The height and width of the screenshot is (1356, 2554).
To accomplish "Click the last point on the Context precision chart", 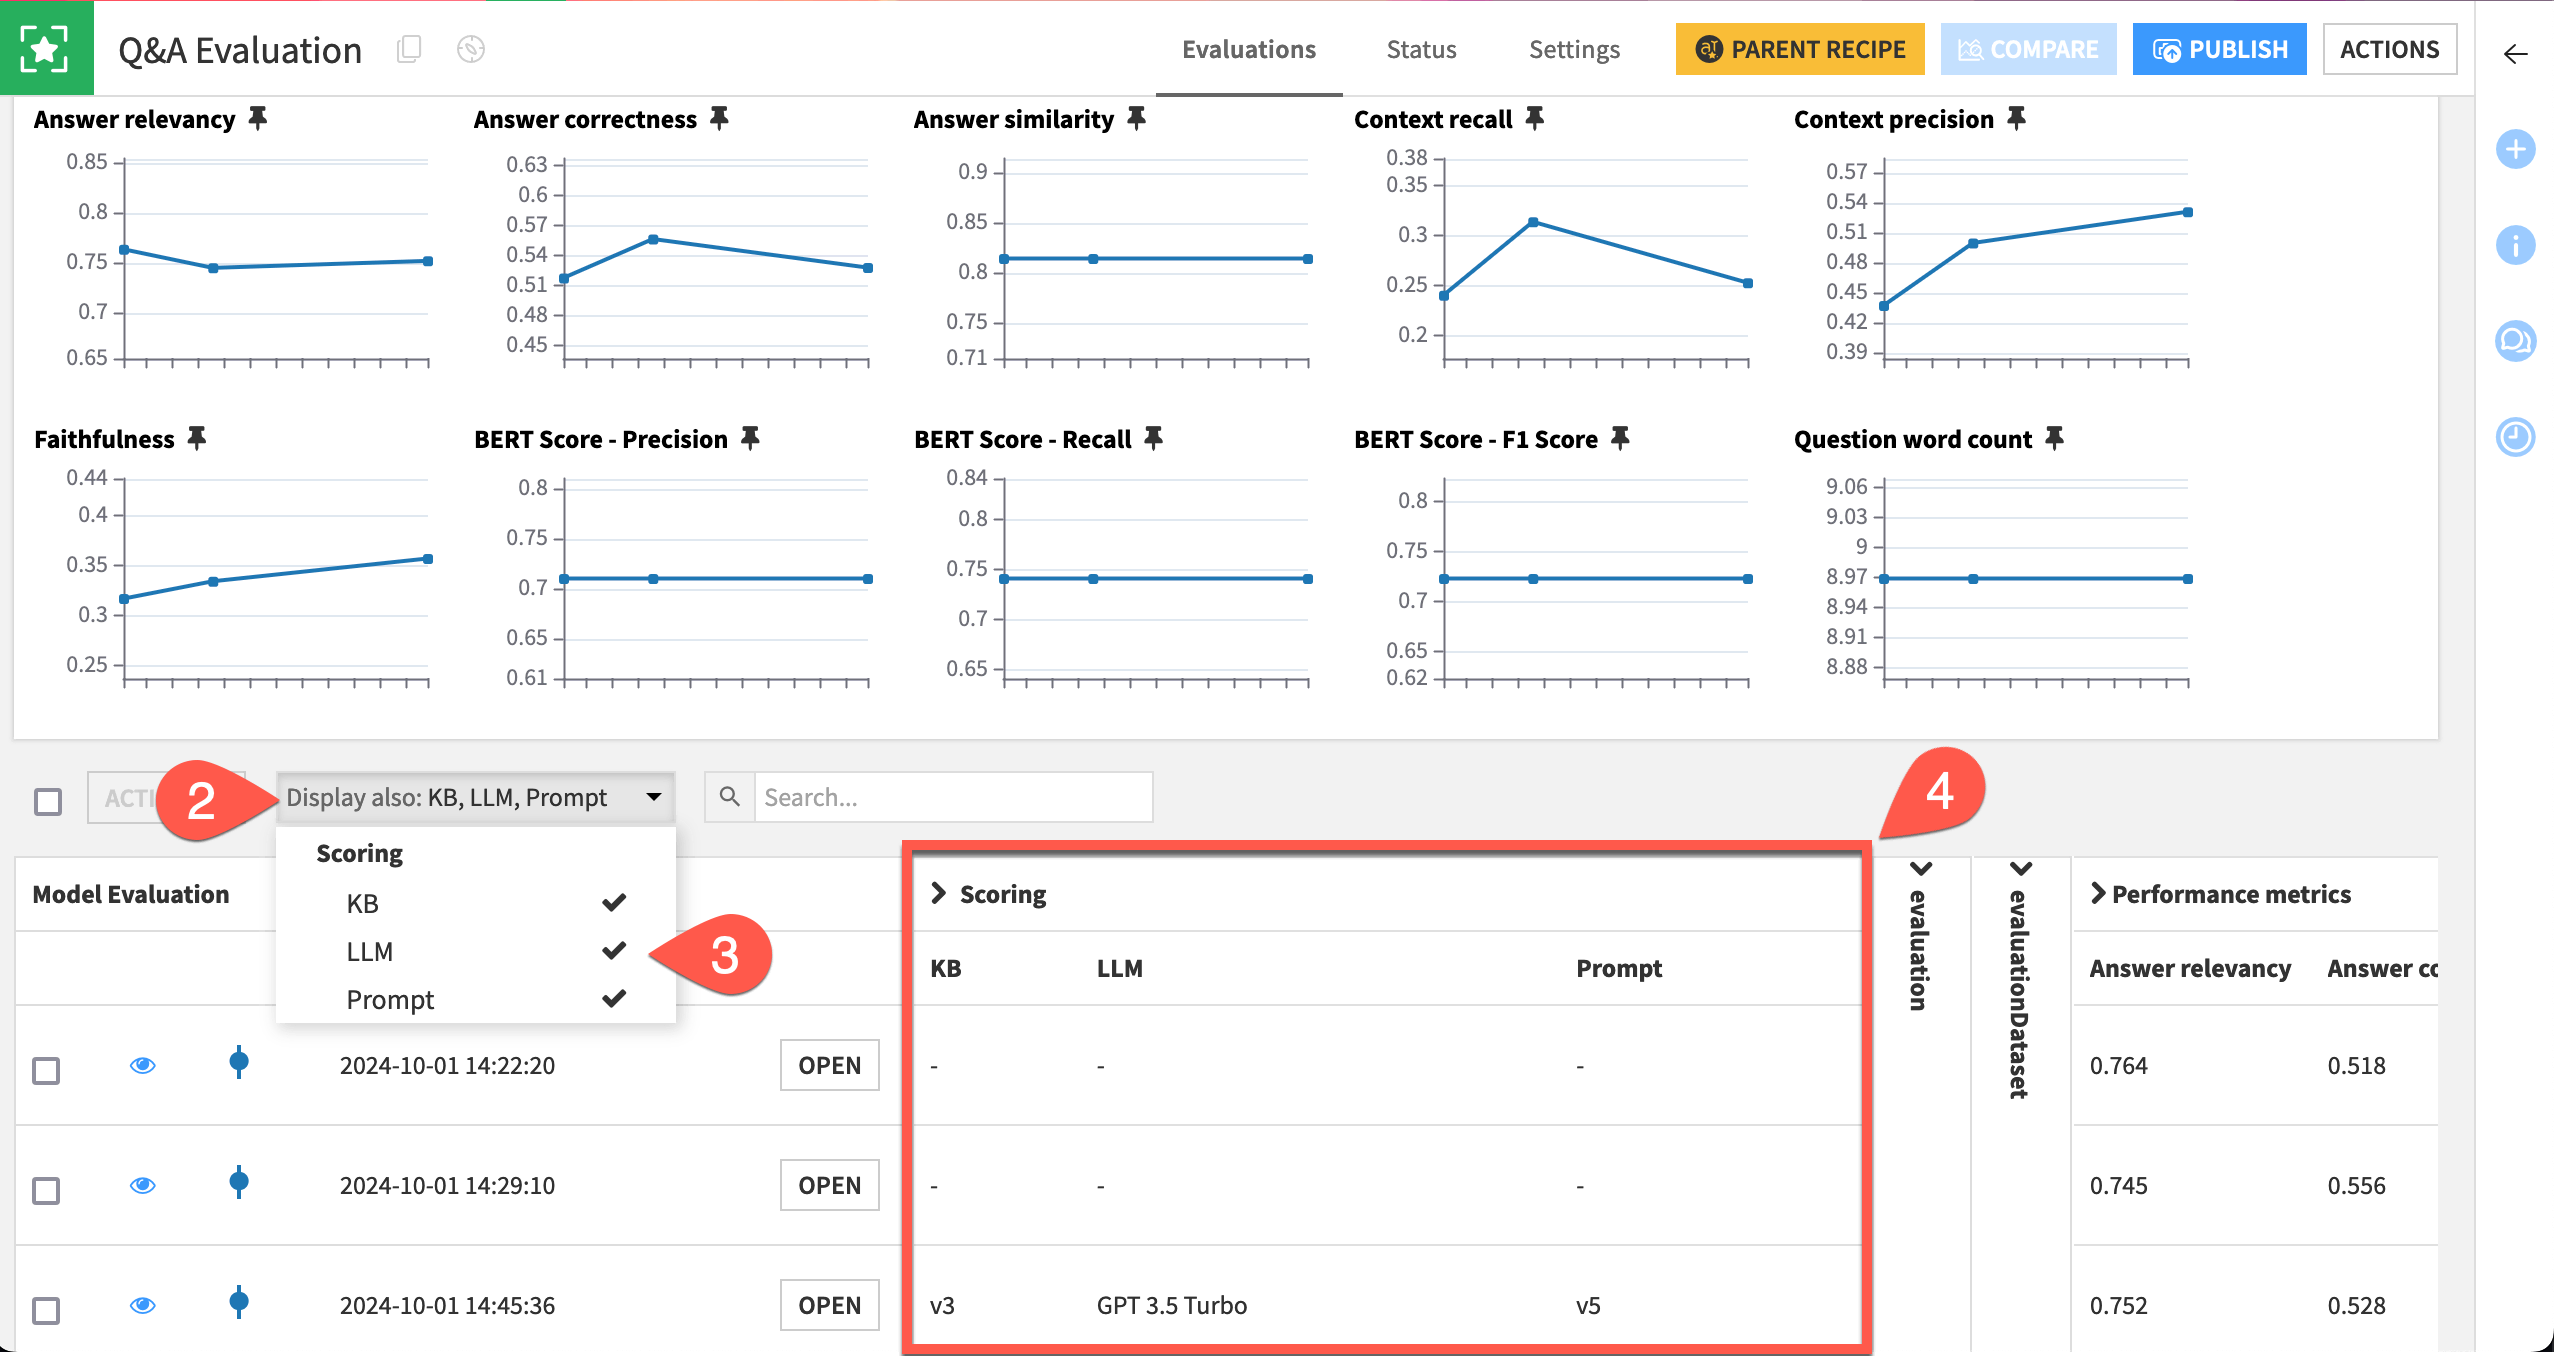I will 2188,212.
